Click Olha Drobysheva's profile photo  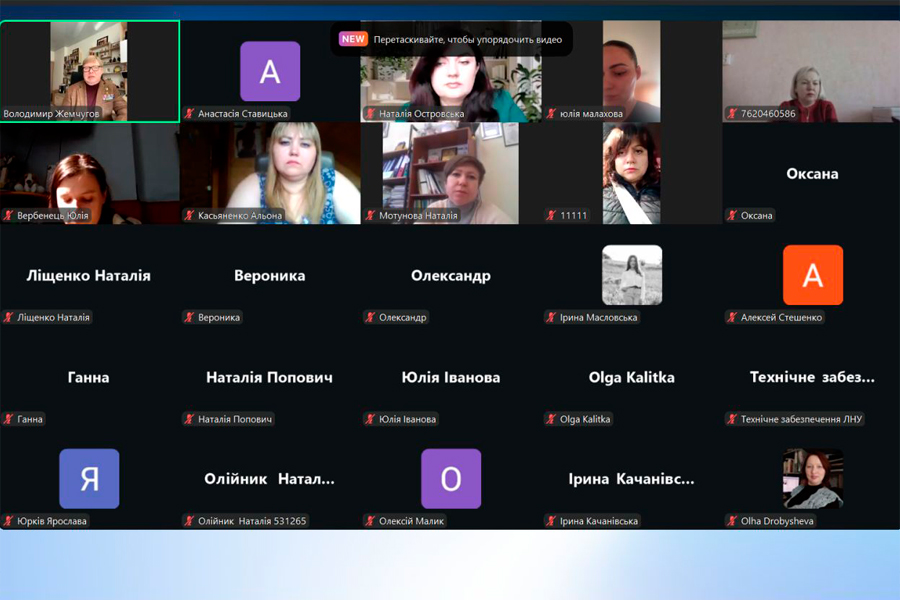813,479
